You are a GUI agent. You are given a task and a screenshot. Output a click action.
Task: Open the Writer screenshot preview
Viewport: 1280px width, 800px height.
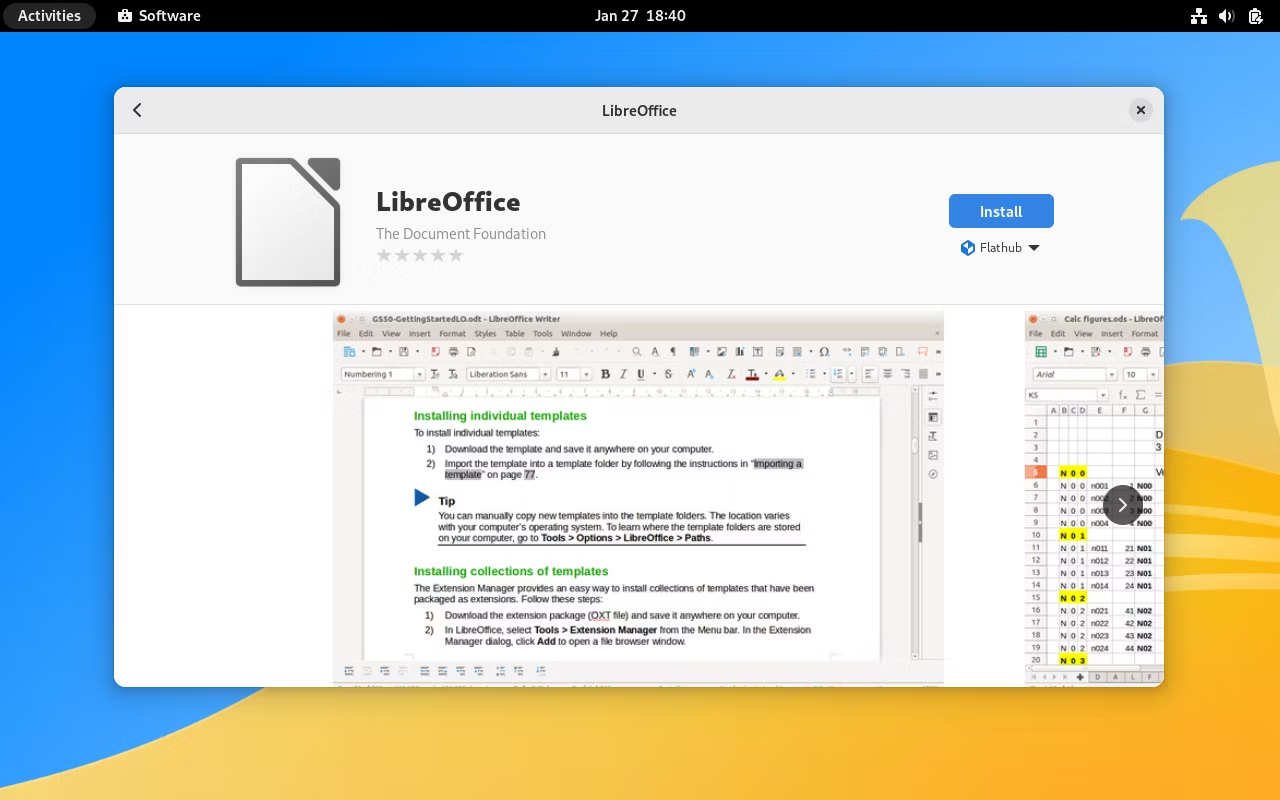(638, 499)
